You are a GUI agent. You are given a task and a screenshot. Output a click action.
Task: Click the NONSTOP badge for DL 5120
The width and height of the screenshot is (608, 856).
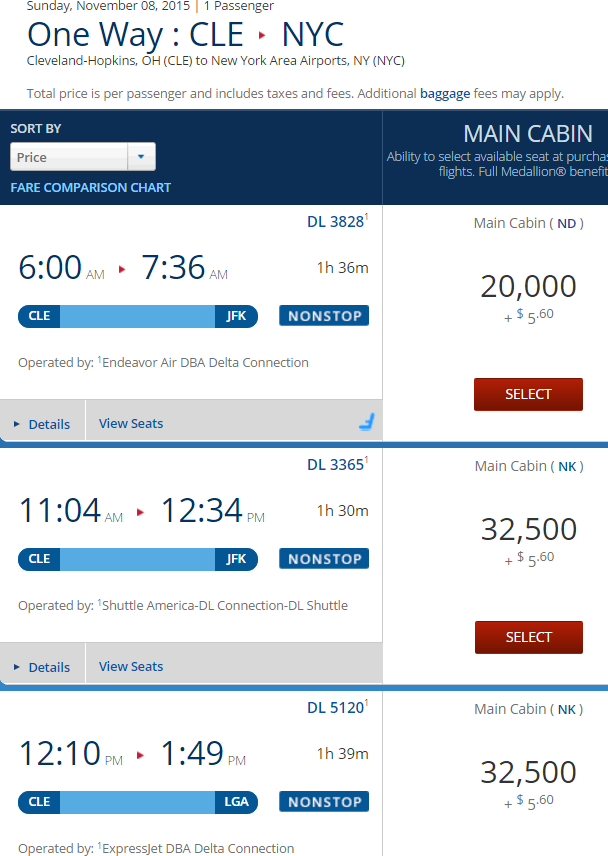click(324, 801)
